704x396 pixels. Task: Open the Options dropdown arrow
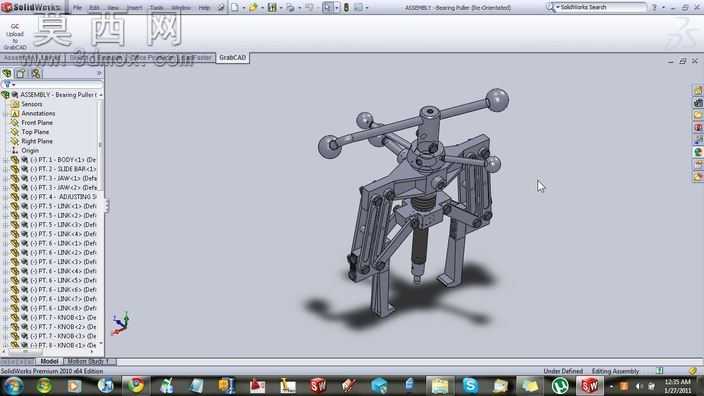(x=367, y=8)
